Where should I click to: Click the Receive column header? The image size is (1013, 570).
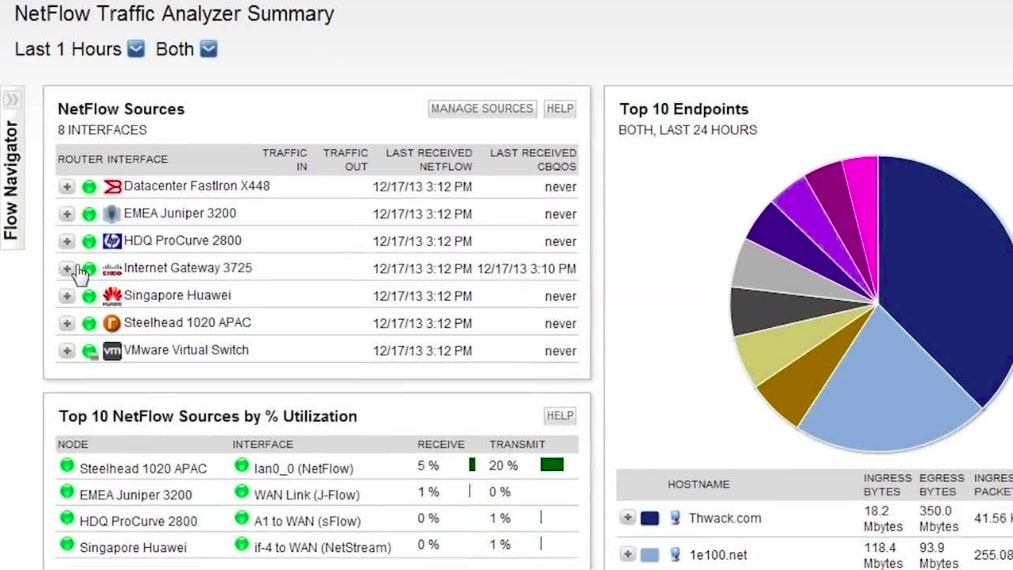pos(441,444)
